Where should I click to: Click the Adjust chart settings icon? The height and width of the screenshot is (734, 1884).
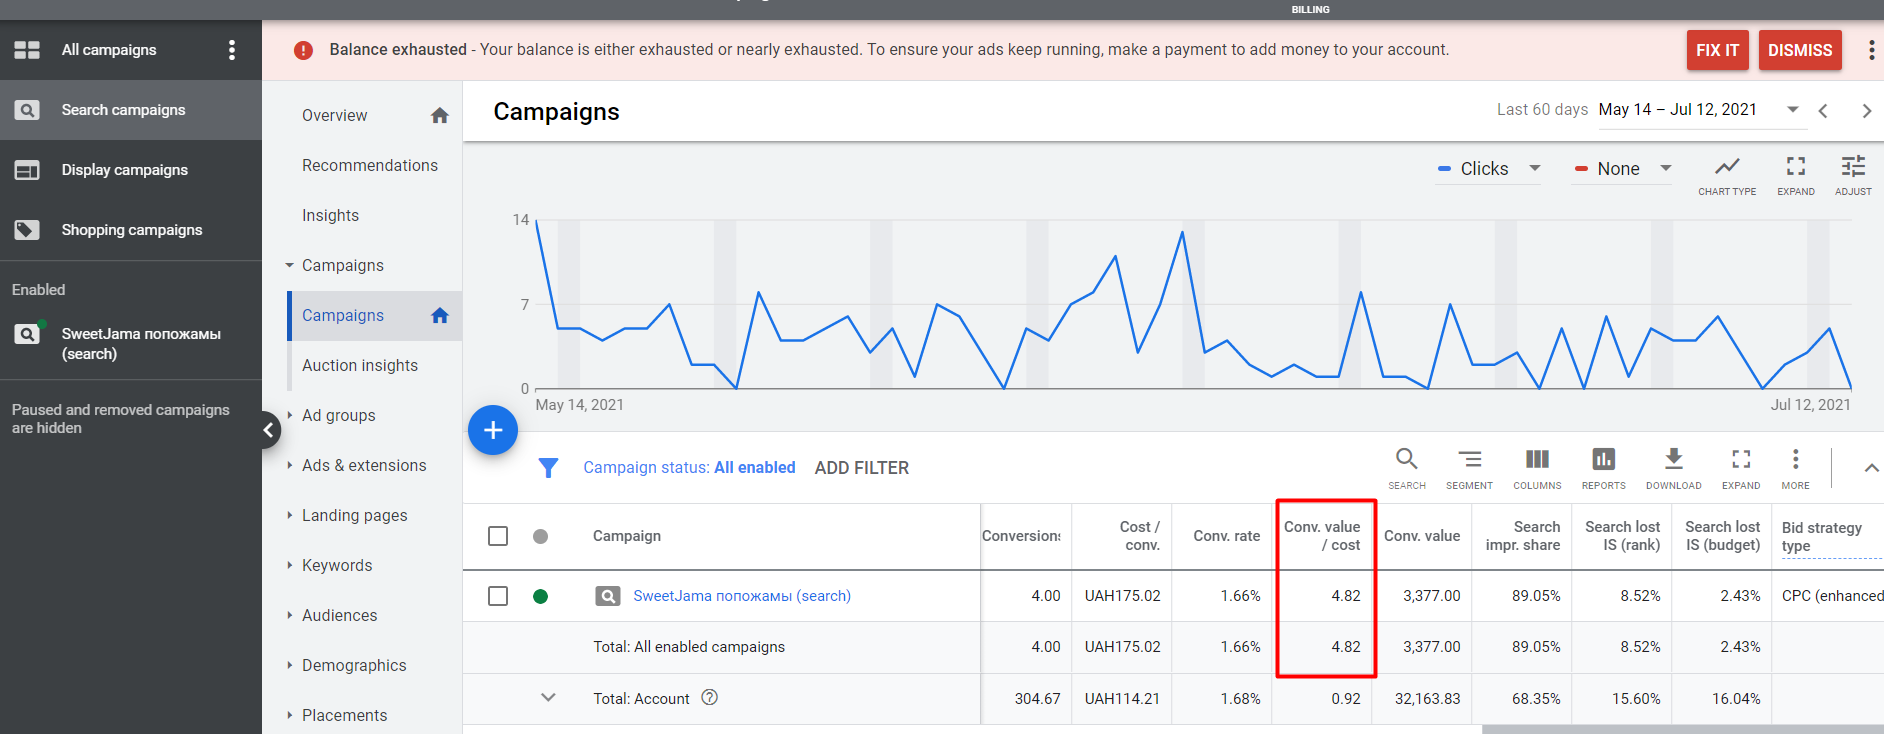[x=1853, y=167]
